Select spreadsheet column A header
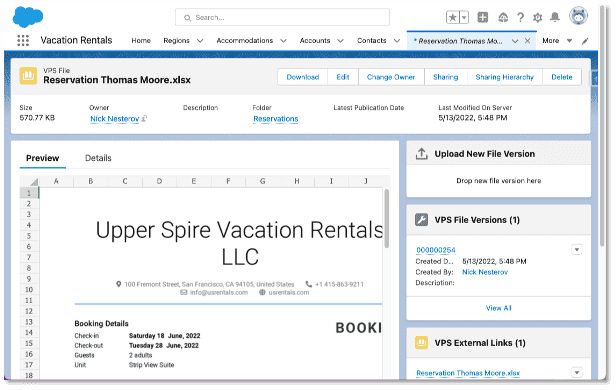Viewport: 616px width, 390px height. tap(56, 181)
